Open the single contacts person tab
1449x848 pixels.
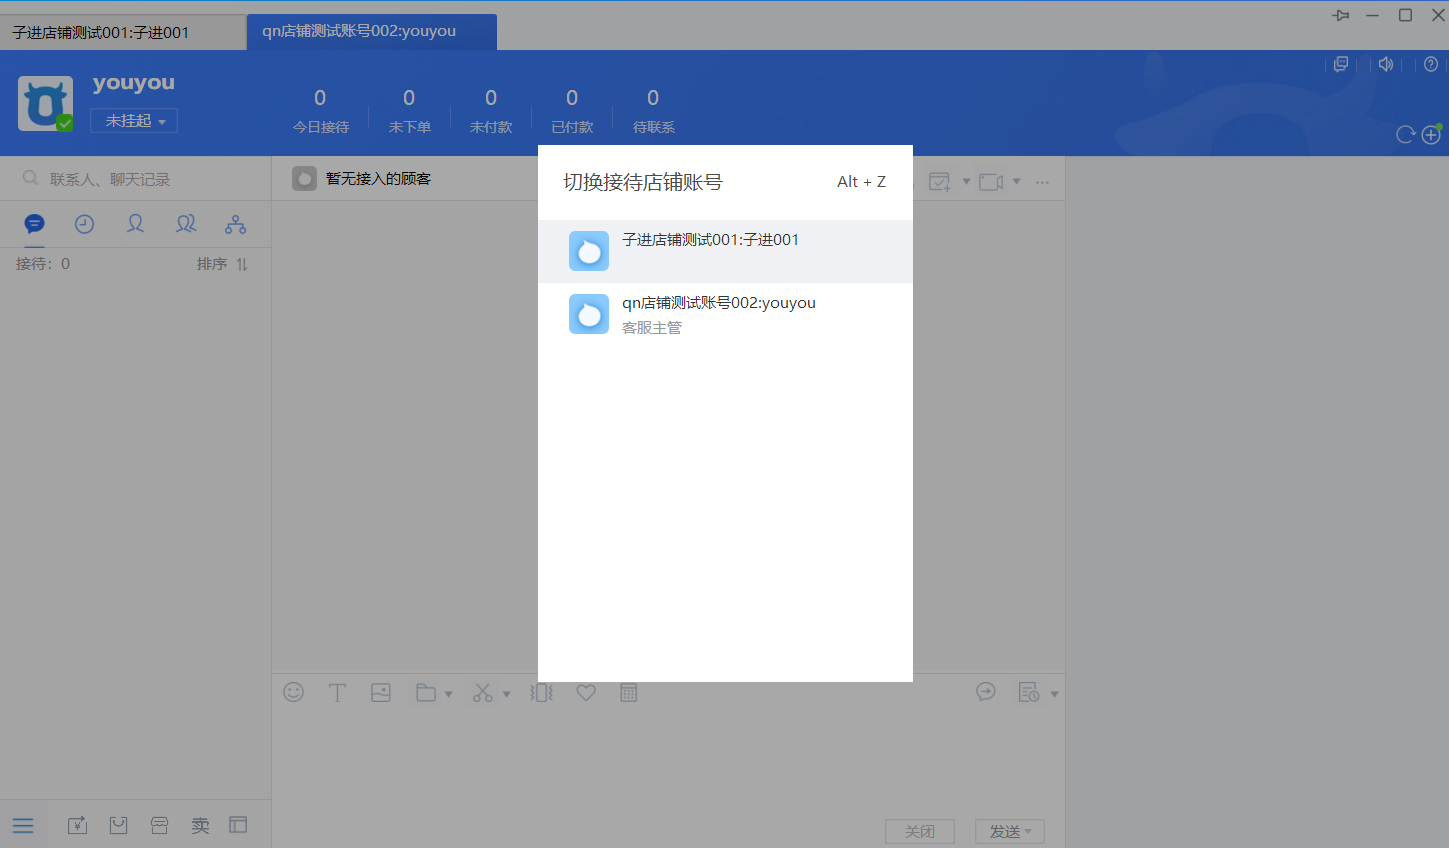coord(135,224)
